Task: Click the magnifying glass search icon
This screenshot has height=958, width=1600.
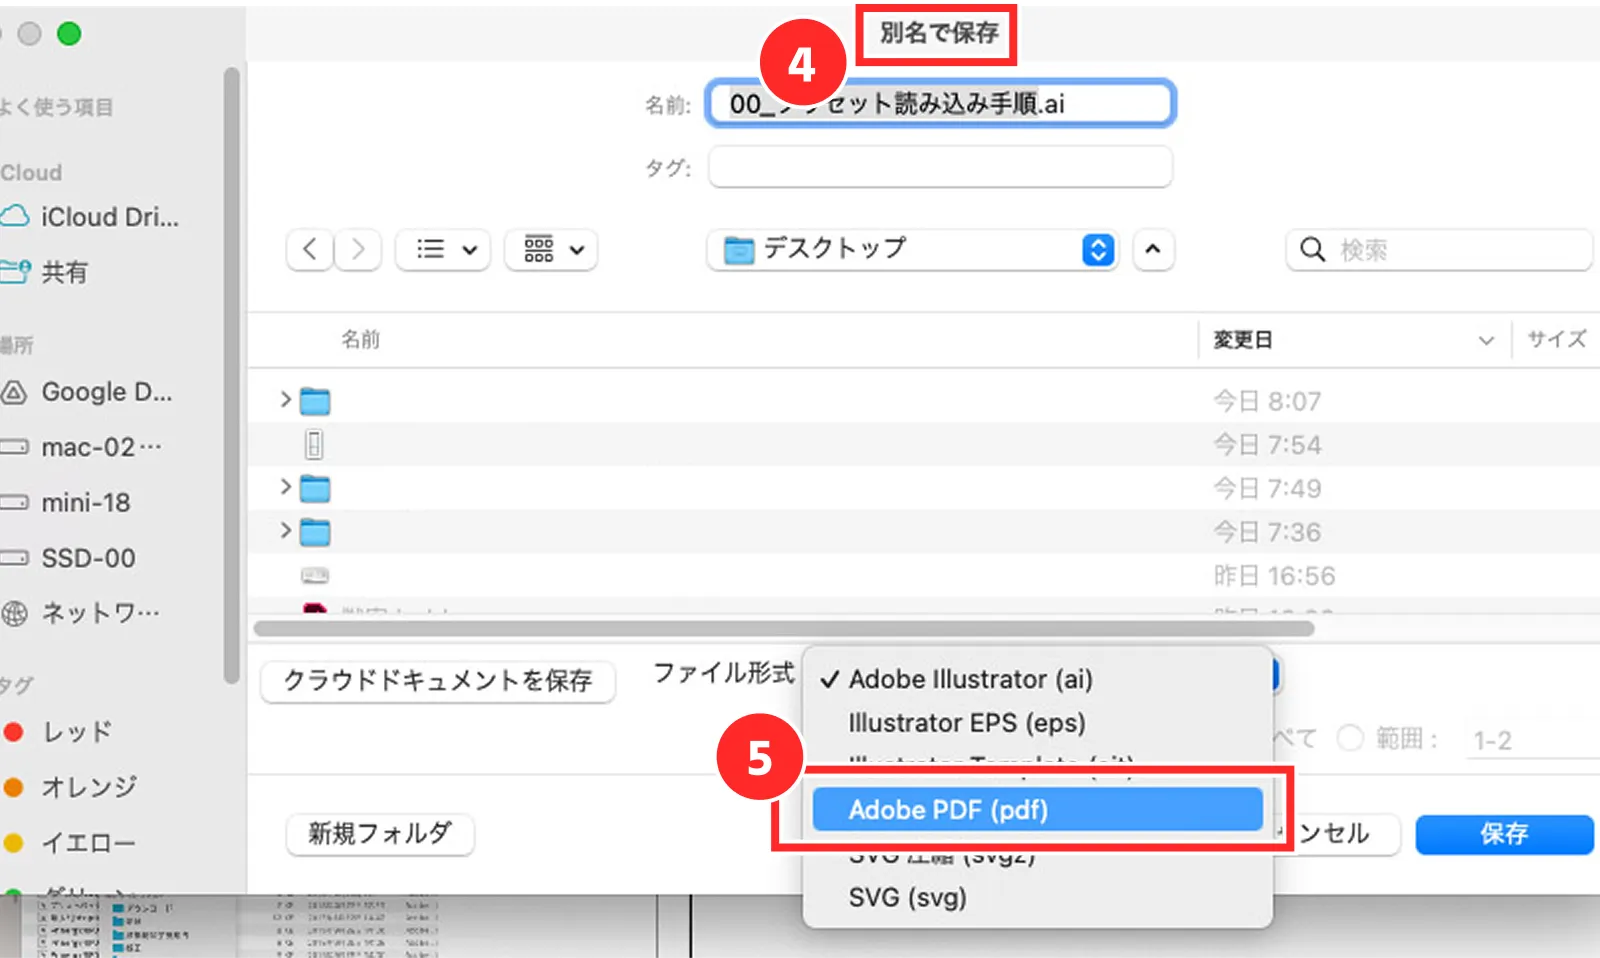Action: [x=1312, y=249]
